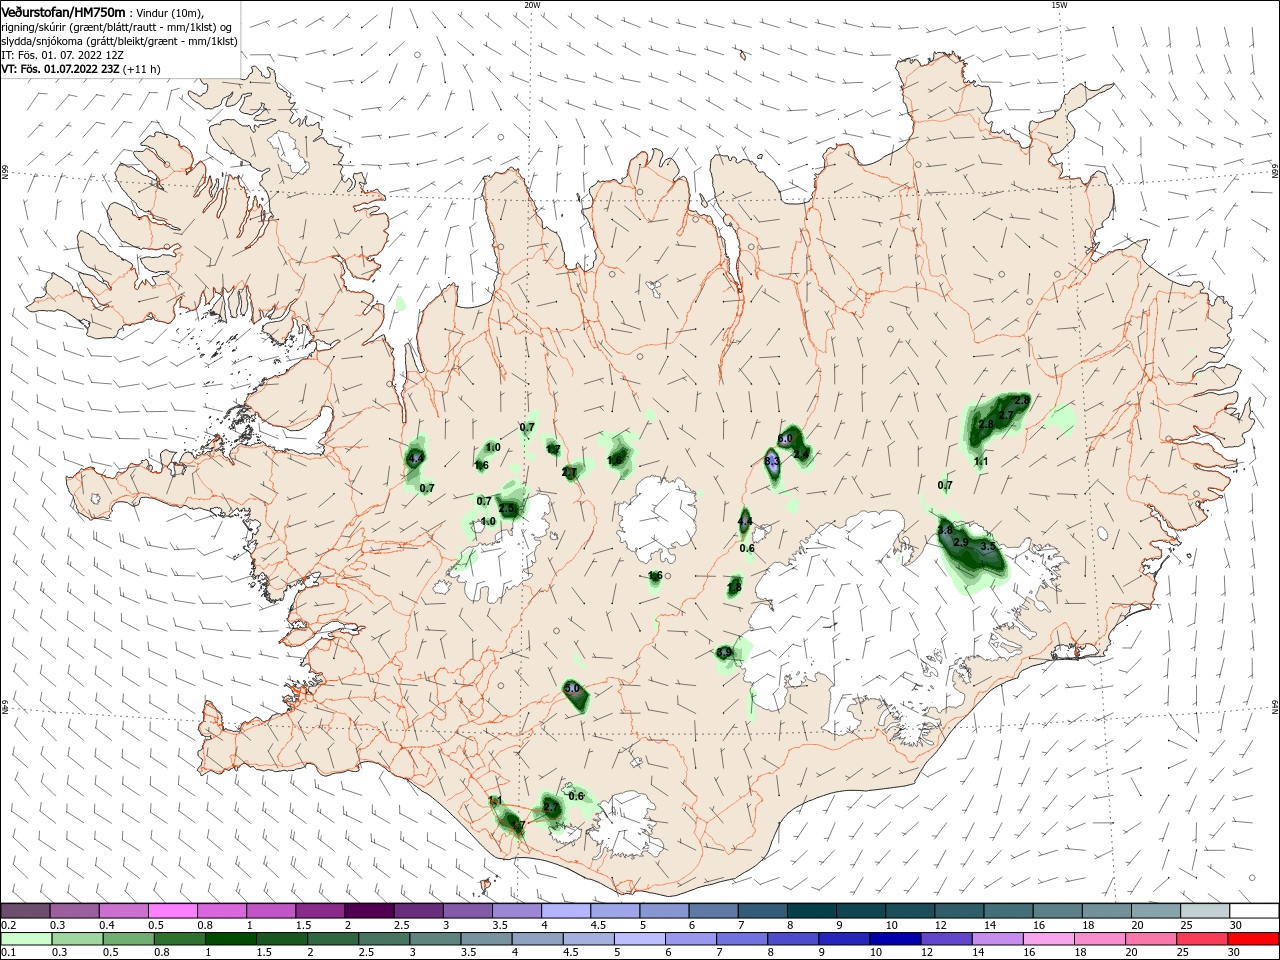
Task: Click the 0.6 value right of the 2.7 cell
Action: (x=576, y=796)
